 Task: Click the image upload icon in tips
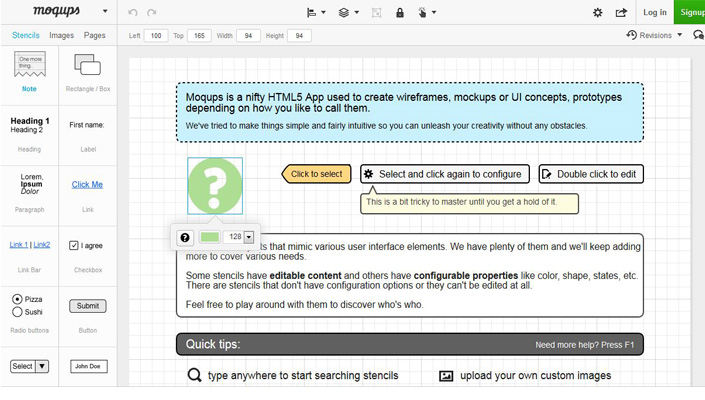[x=446, y=376]
